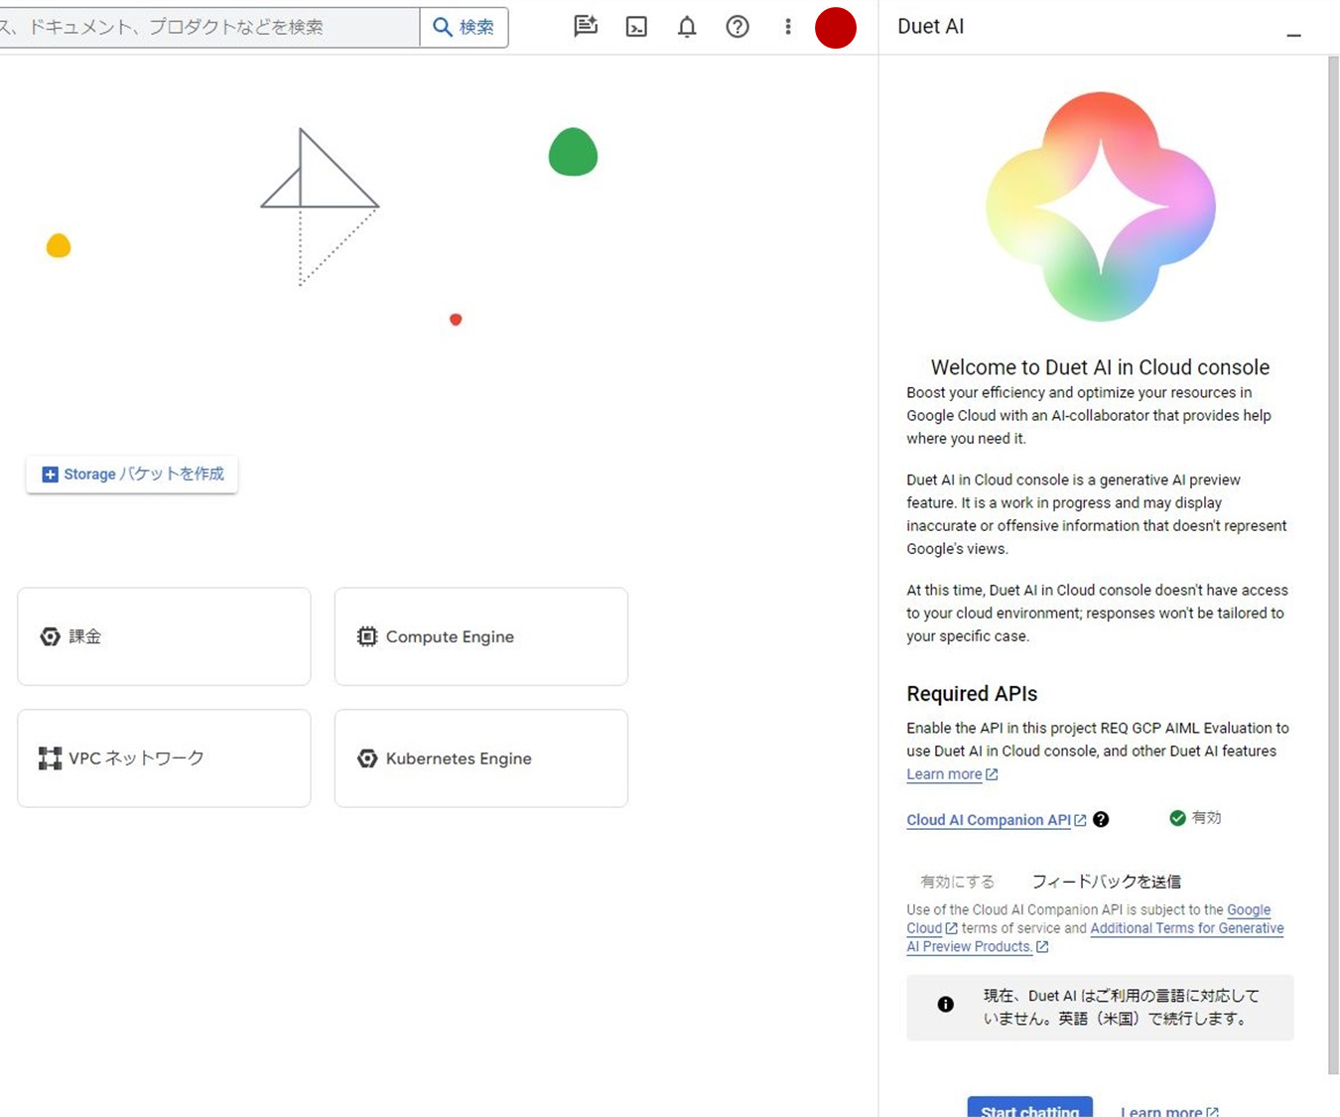This screenshot has height=1117, width=1340.
Task: Open the notifications bell
Action: (687, 27)
